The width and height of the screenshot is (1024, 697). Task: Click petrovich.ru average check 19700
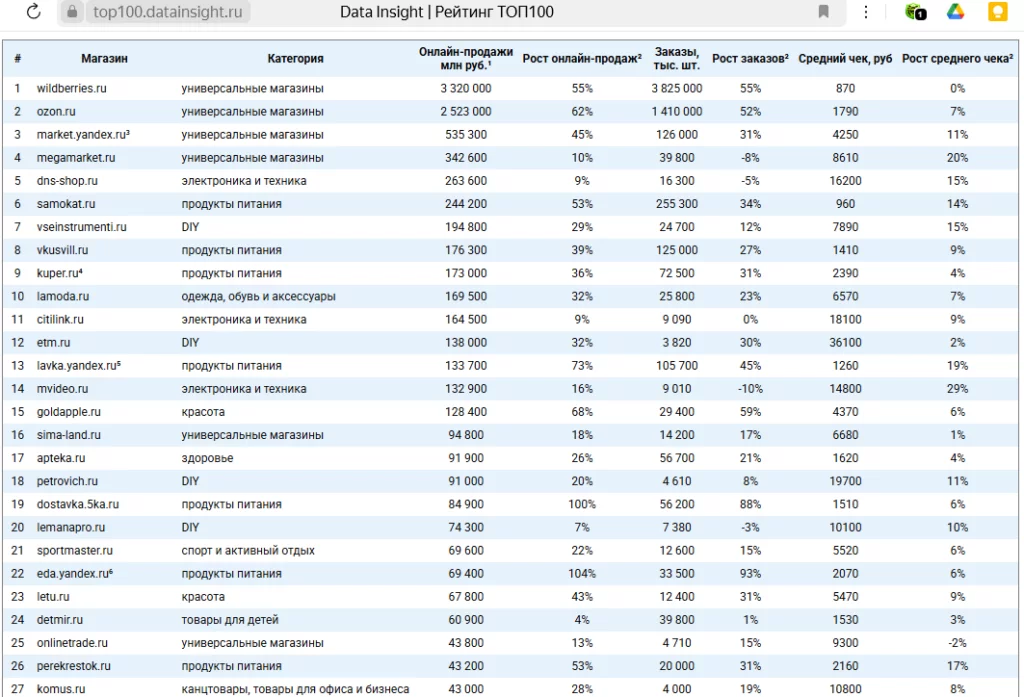point(845,481)
